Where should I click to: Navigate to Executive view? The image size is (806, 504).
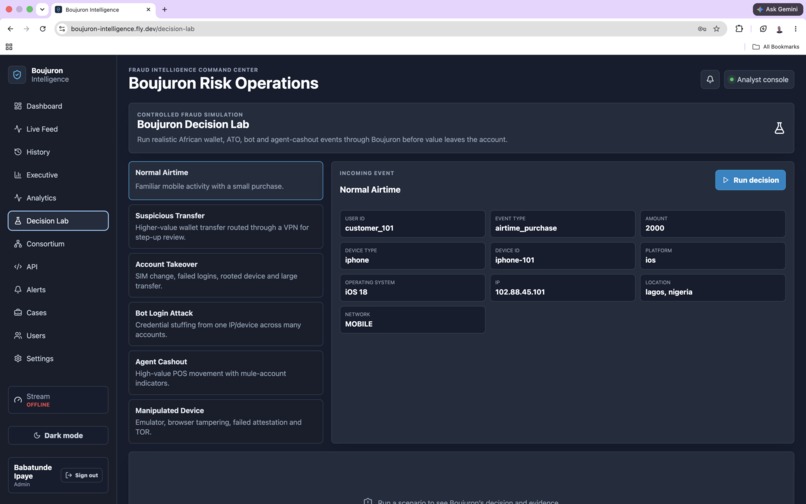pyautogui.click(x=58, y=175)
